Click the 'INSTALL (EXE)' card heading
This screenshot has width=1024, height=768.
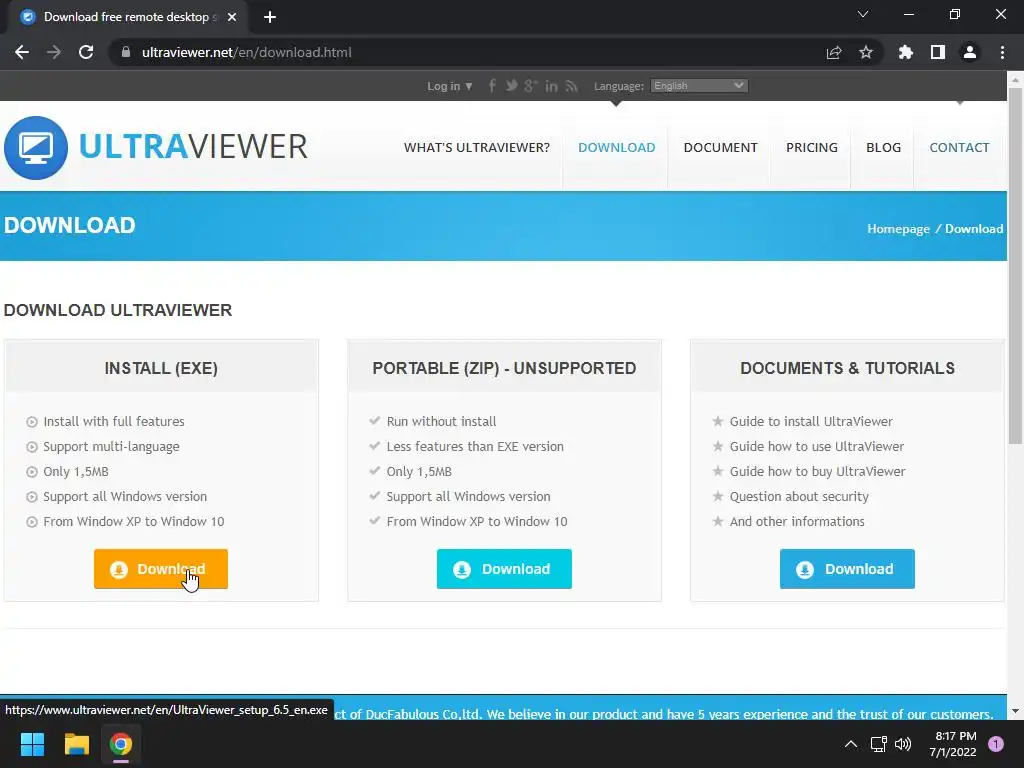click(161, 368)
